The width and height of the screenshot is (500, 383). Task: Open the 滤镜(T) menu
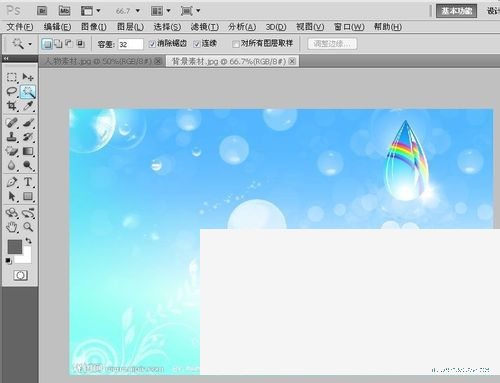point(204,27)
